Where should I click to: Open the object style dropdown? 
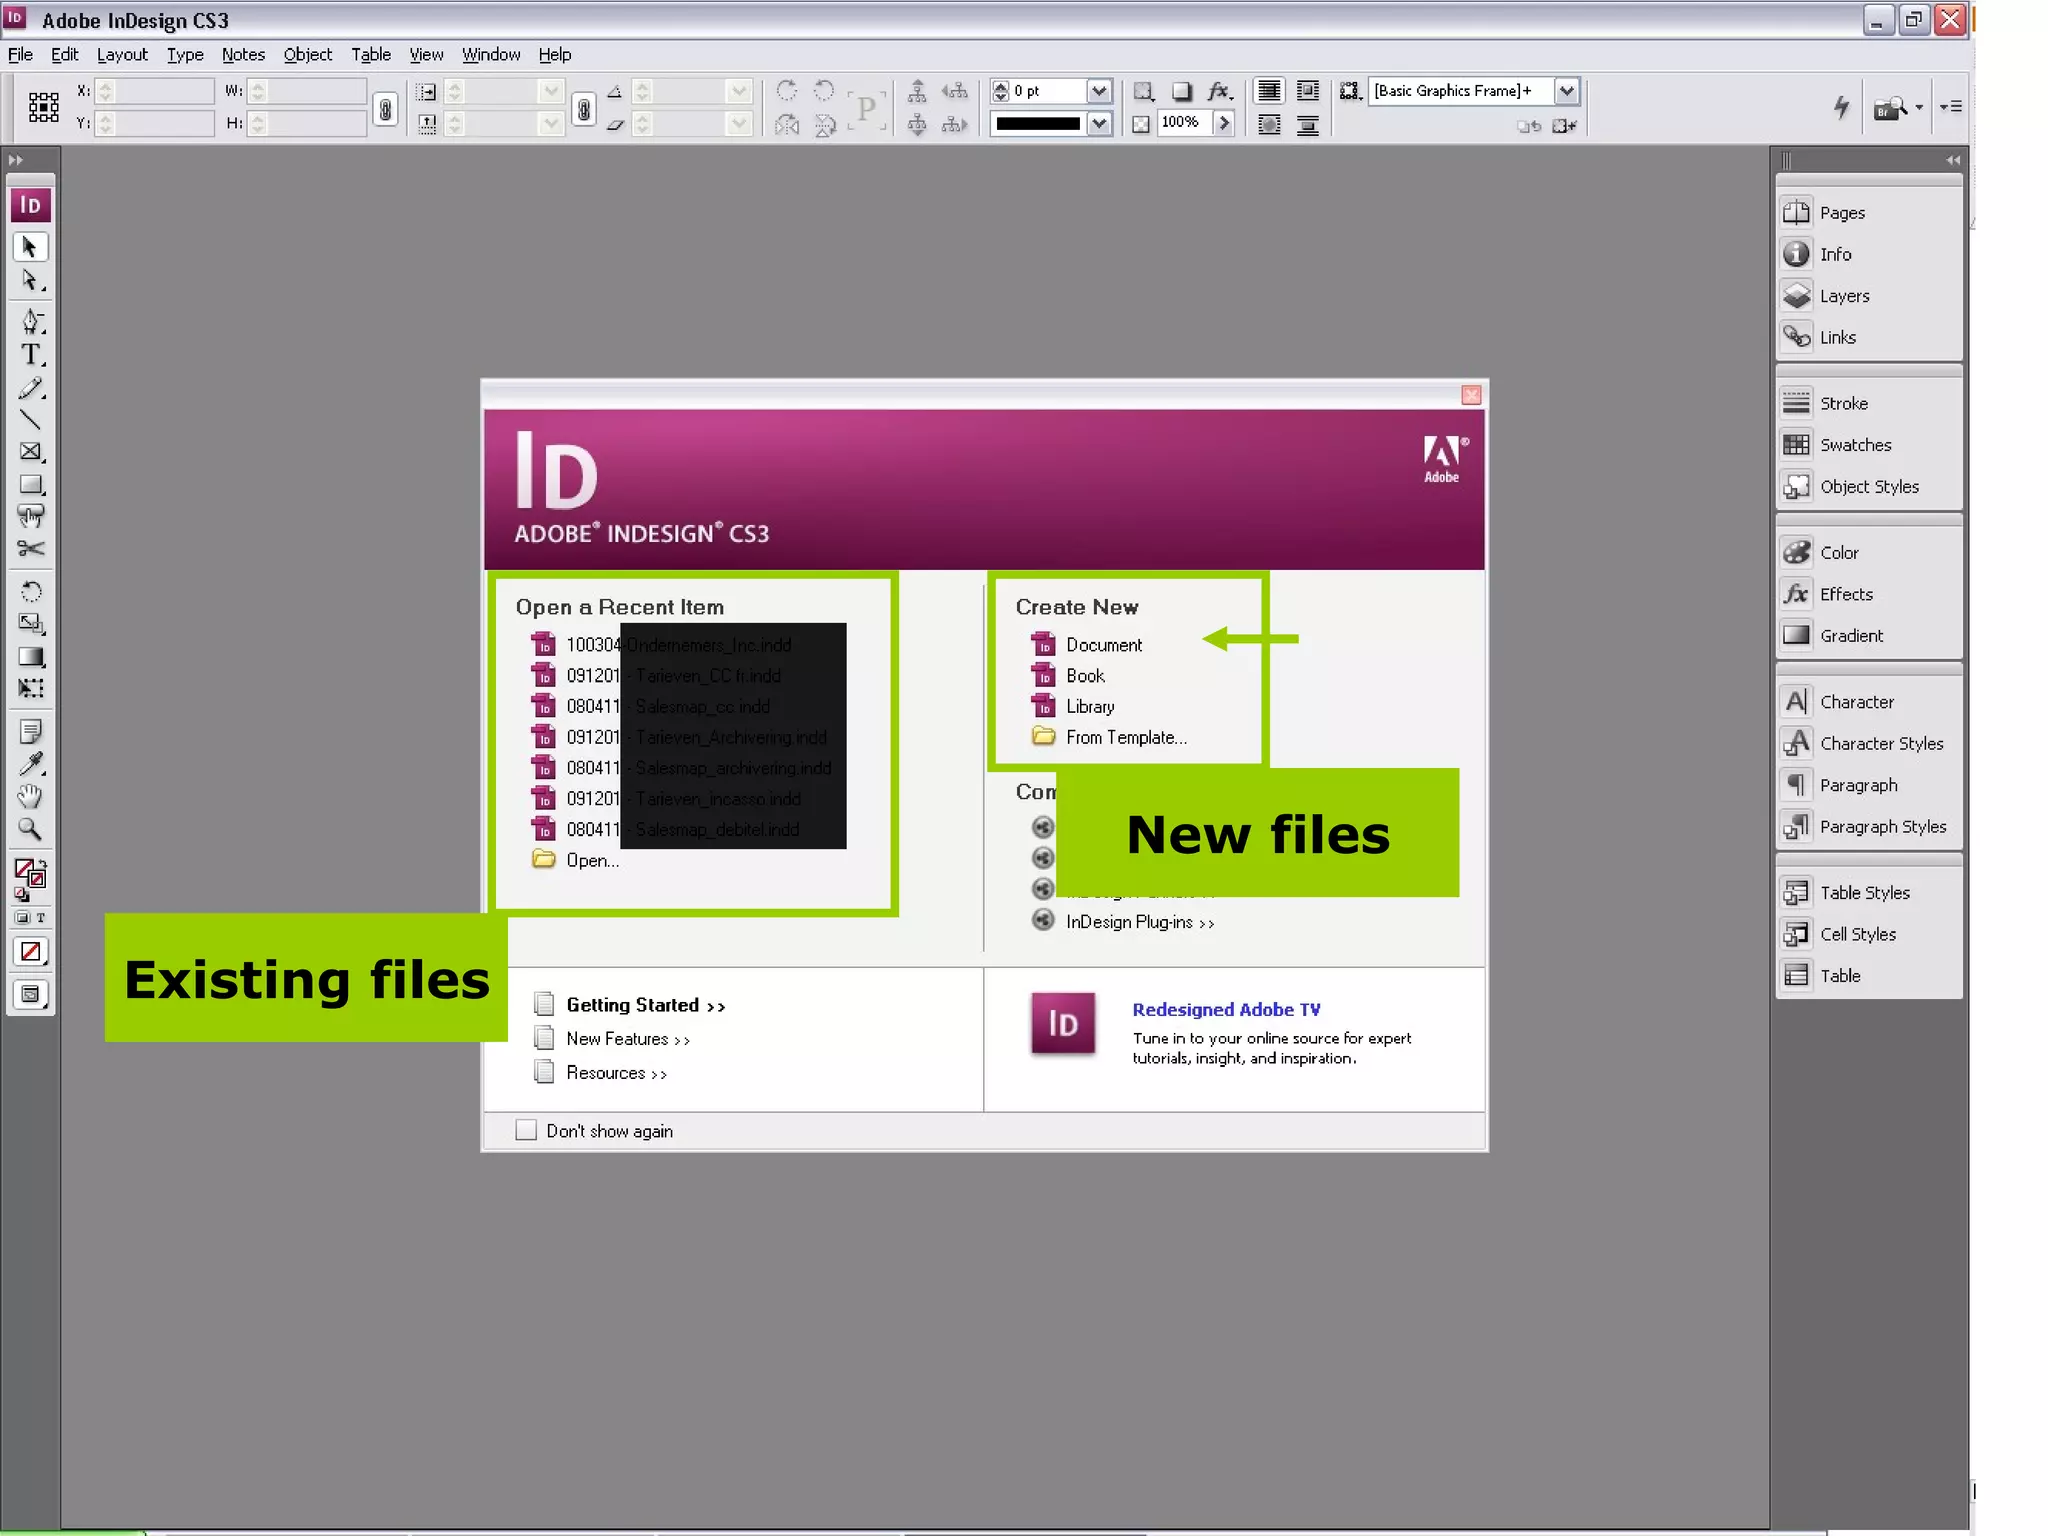tap(1566, 91)
